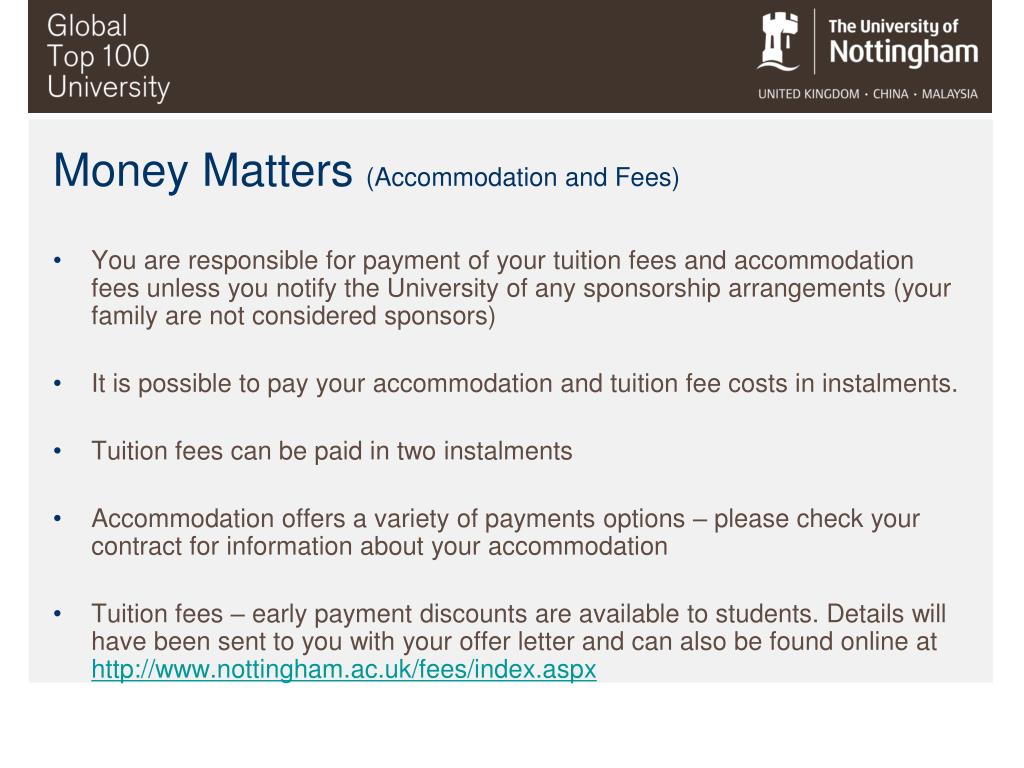Screen dimensions: 1024x768
Task: Click the line about paying costs in instalments
Action: (x=524, y=383)
